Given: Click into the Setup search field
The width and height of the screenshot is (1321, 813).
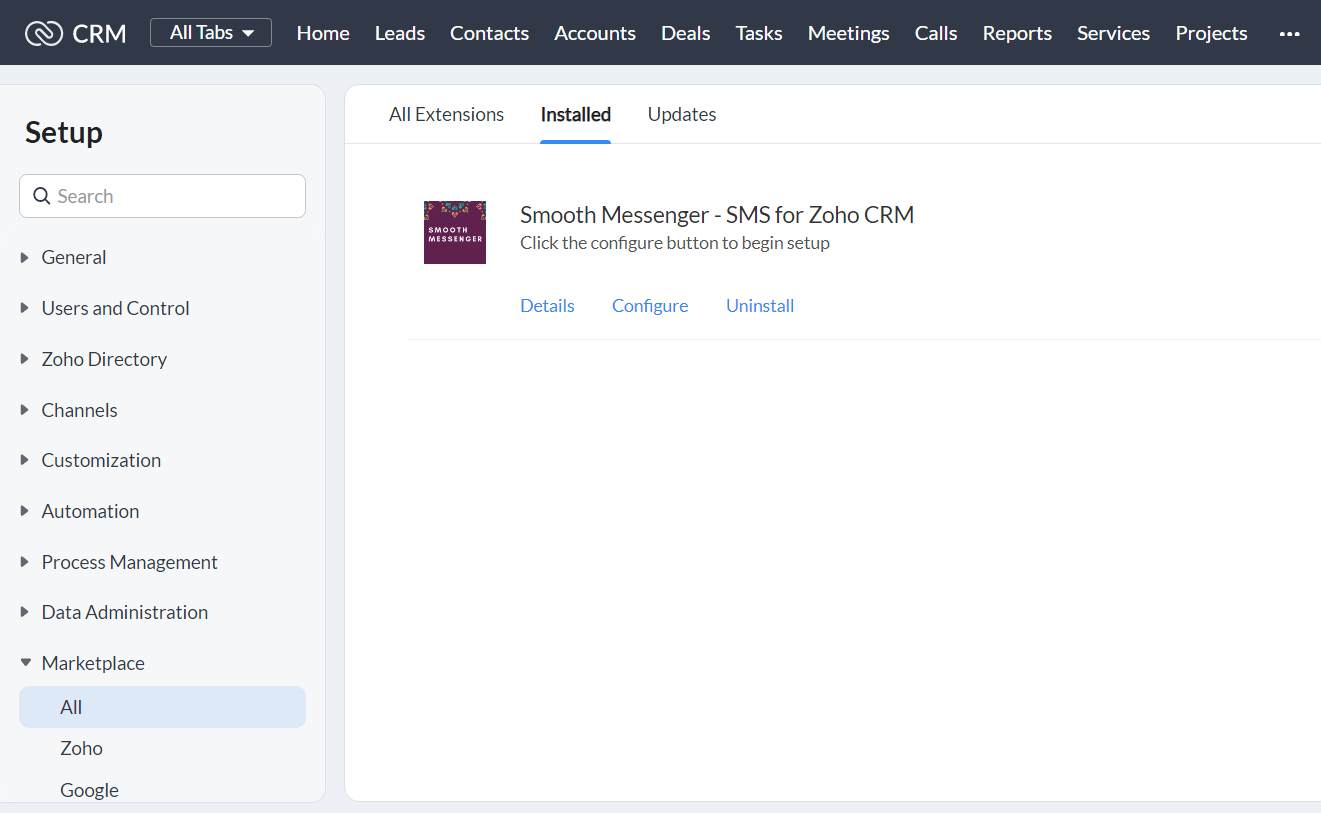Looking at the screenshot, I should (162, 196).
